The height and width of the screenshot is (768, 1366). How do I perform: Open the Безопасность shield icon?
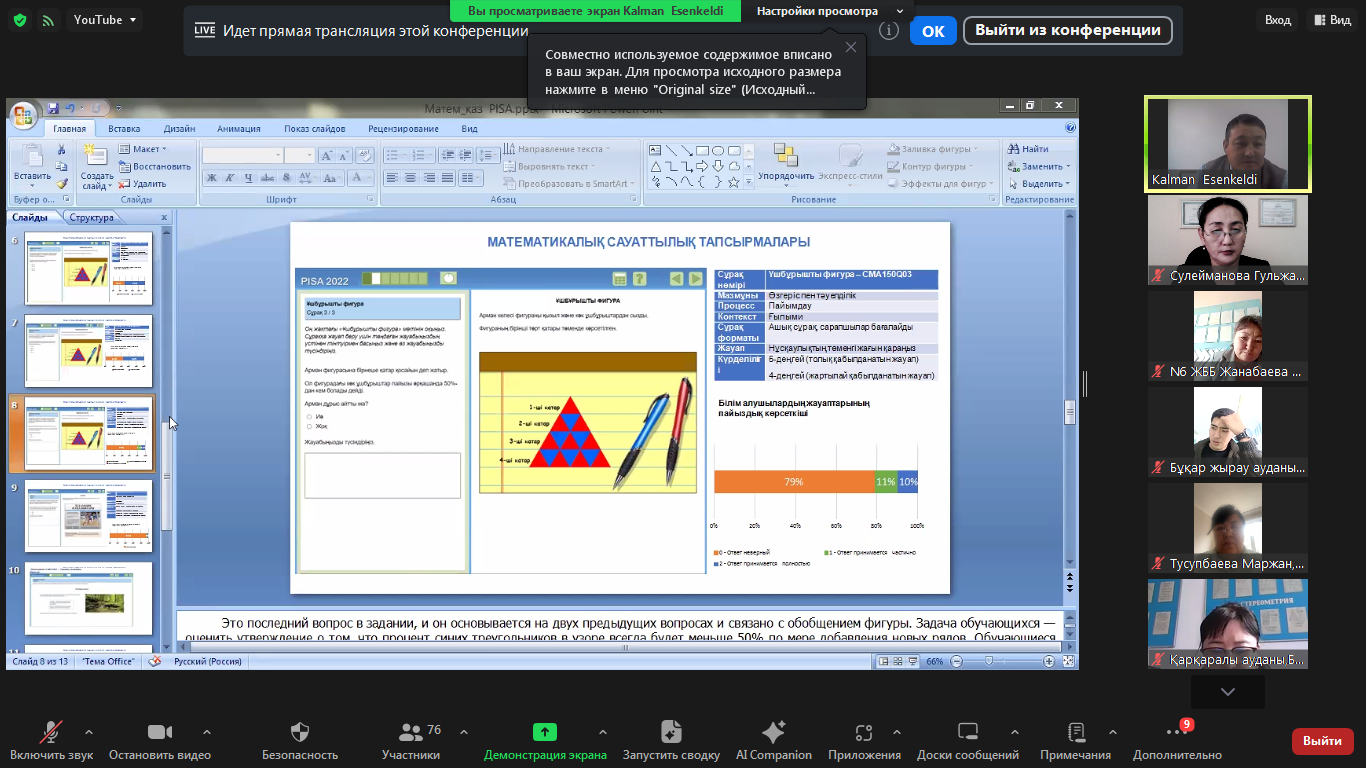pos(299,732)
